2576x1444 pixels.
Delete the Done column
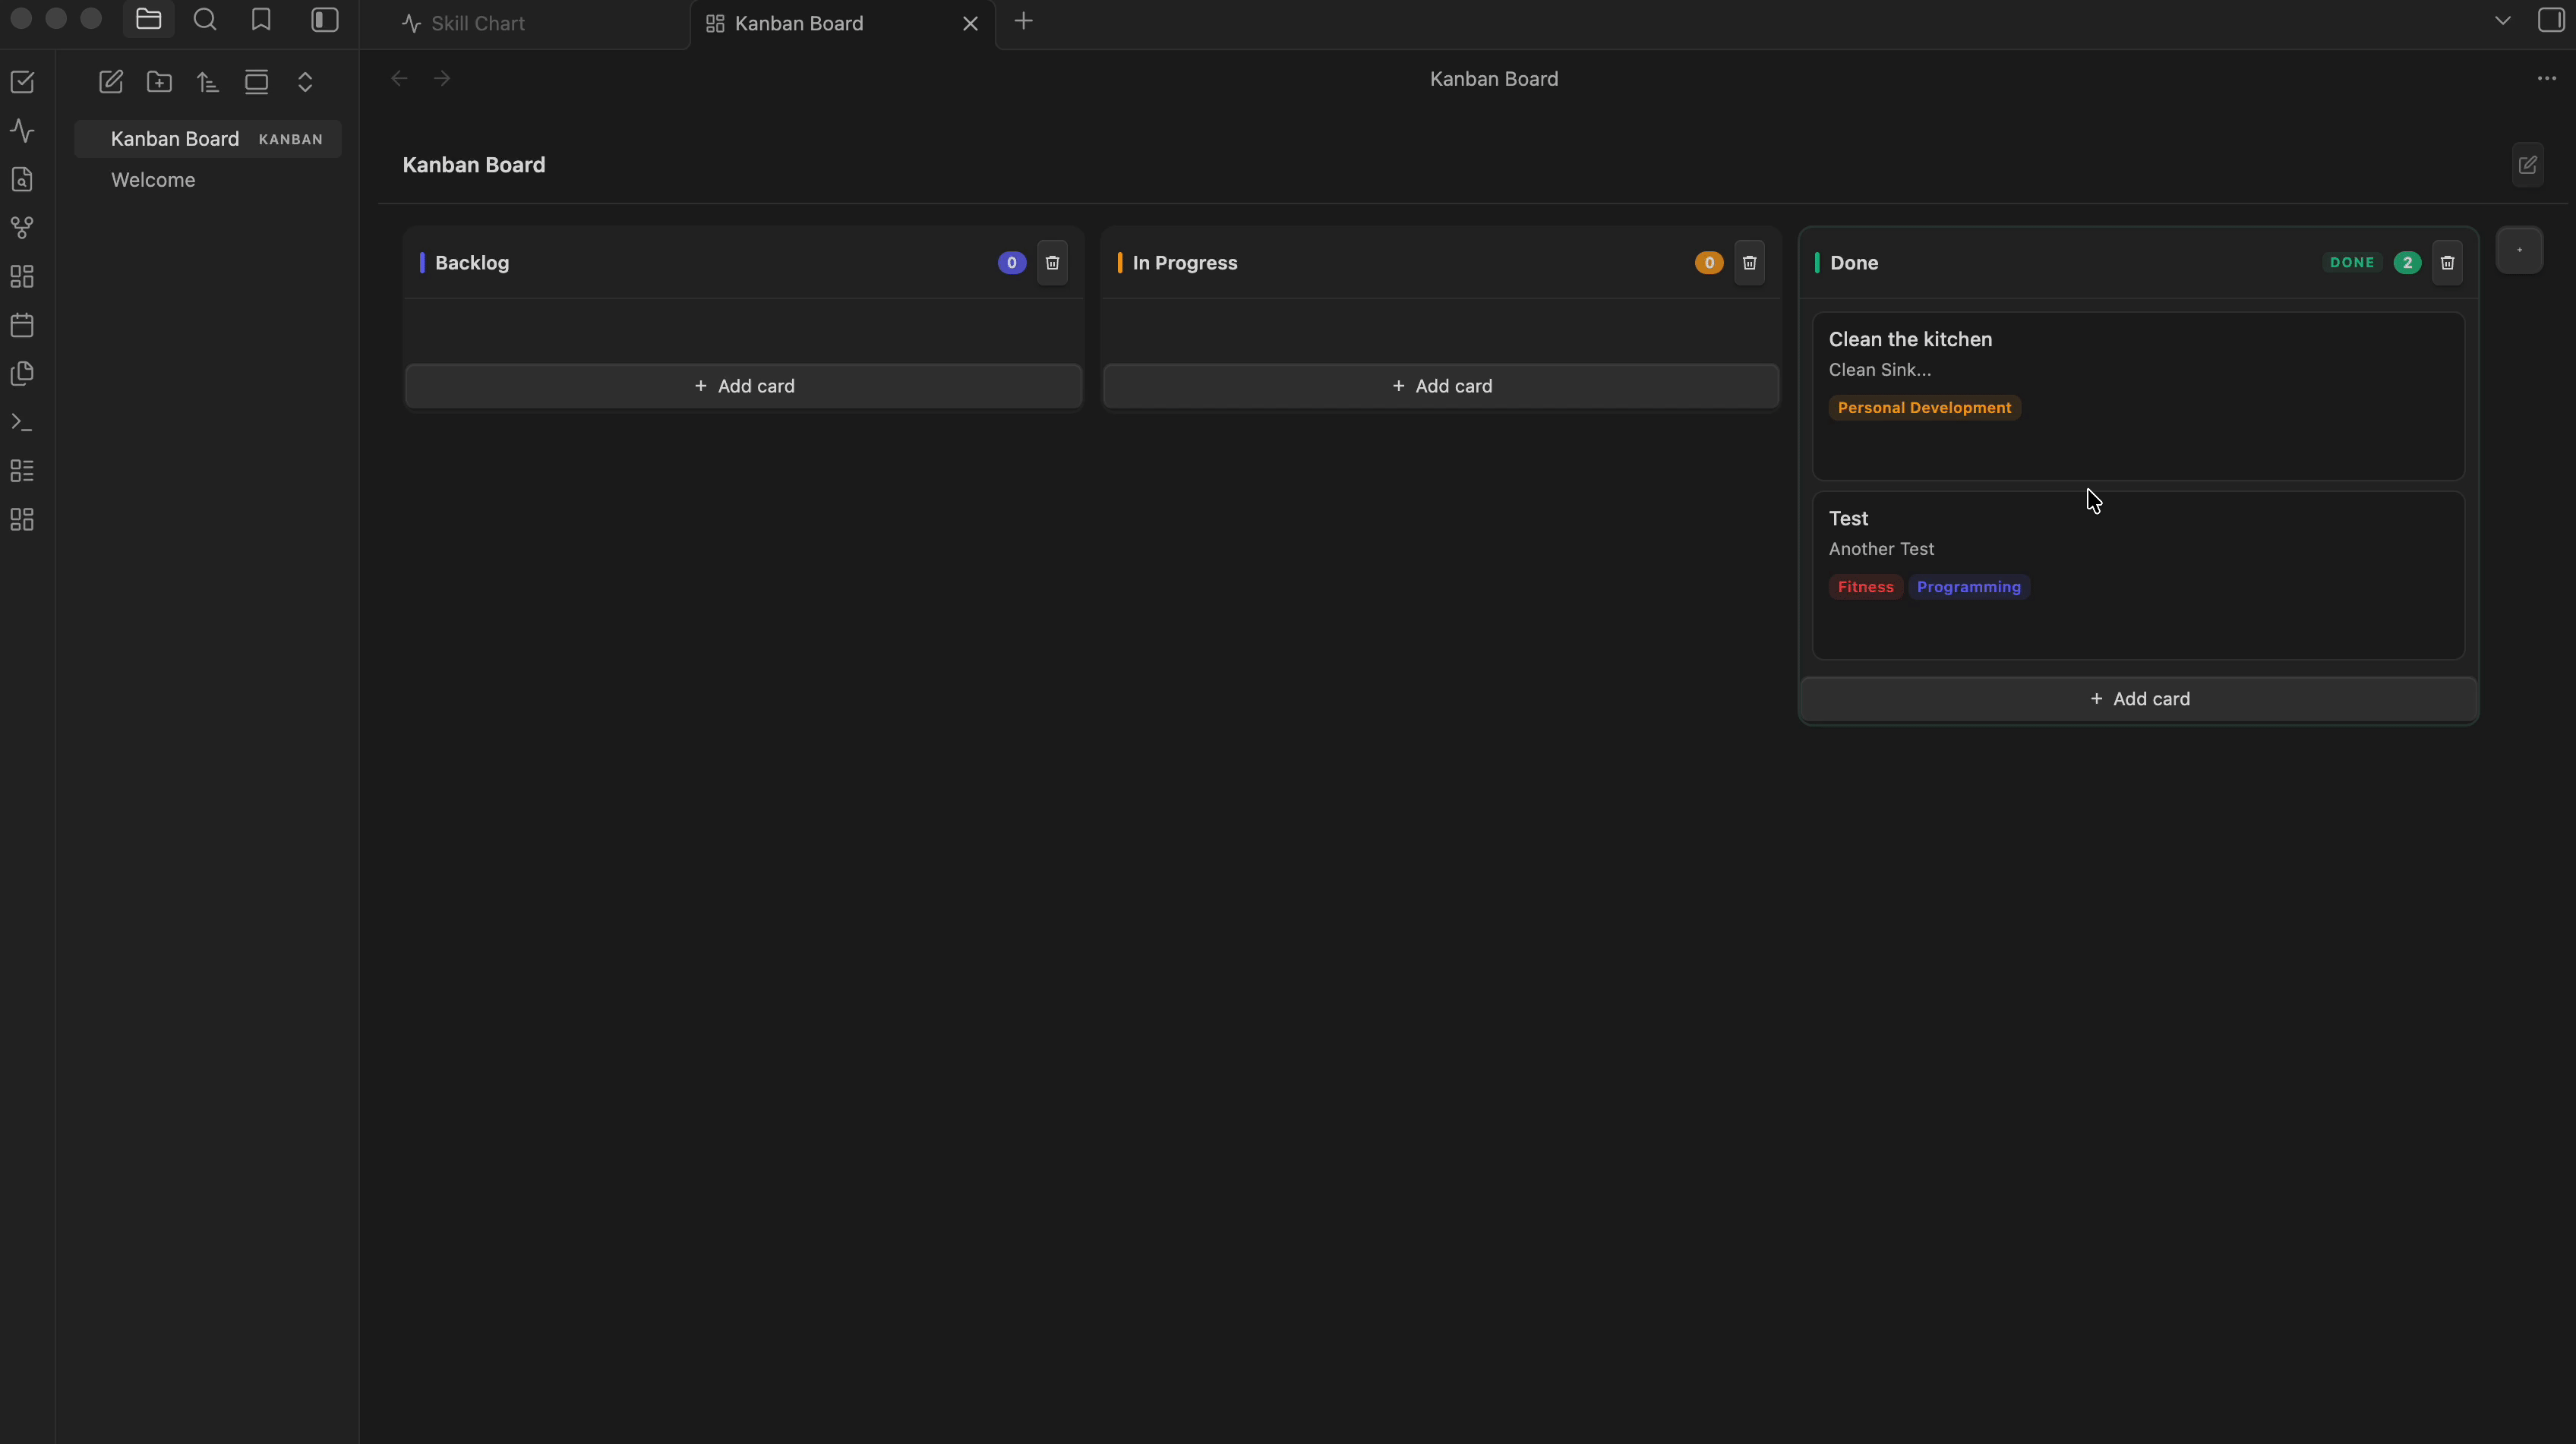pyautogui.click(x=2447, y=263)
